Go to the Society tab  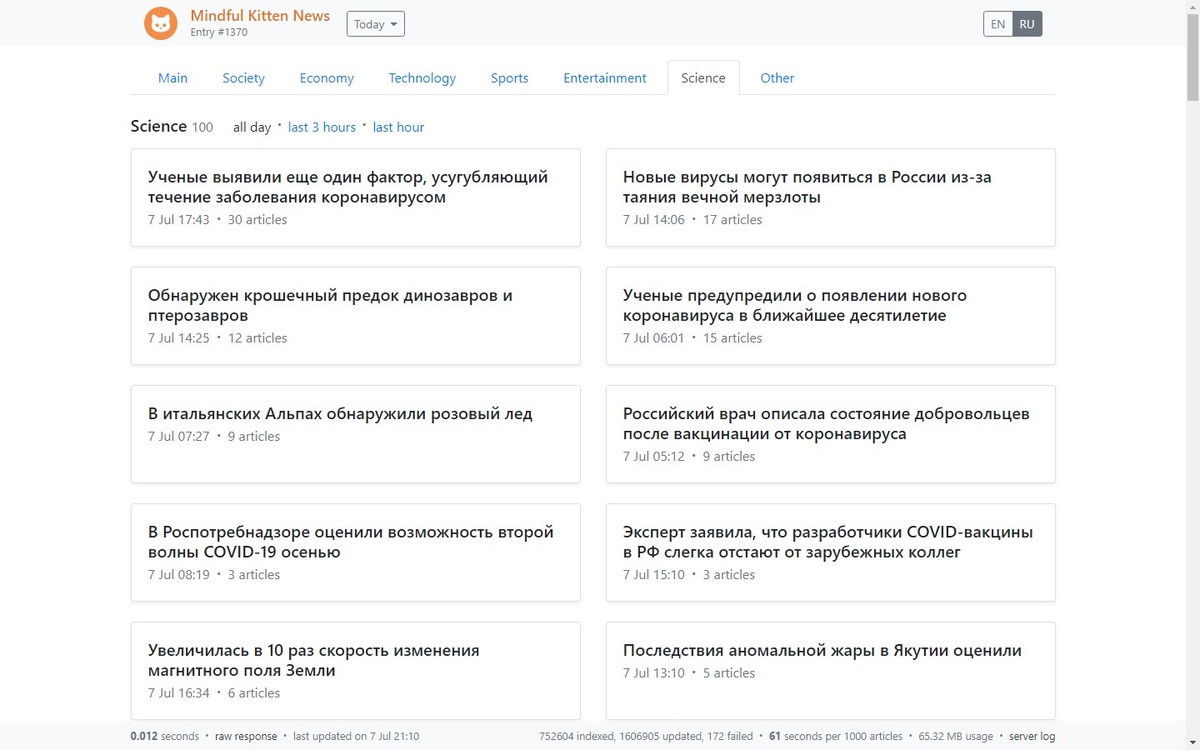coord(244,78)
